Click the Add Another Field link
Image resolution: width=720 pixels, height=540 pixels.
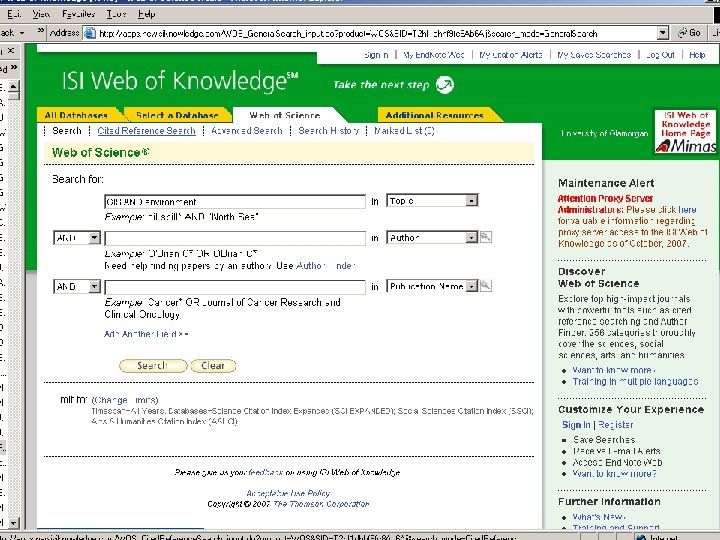click(146, 334)
